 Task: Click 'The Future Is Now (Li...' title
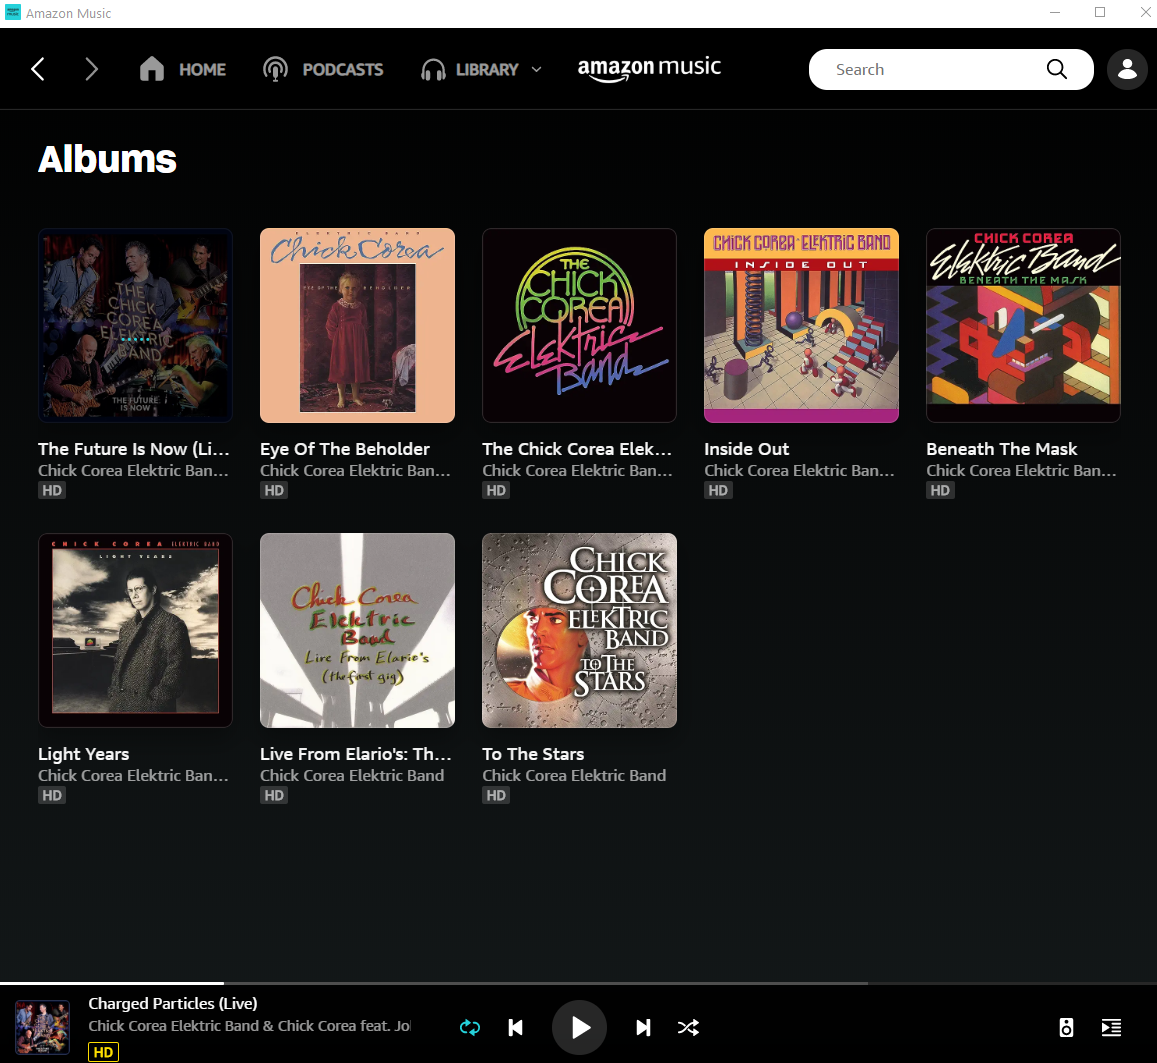click(134, 449)
